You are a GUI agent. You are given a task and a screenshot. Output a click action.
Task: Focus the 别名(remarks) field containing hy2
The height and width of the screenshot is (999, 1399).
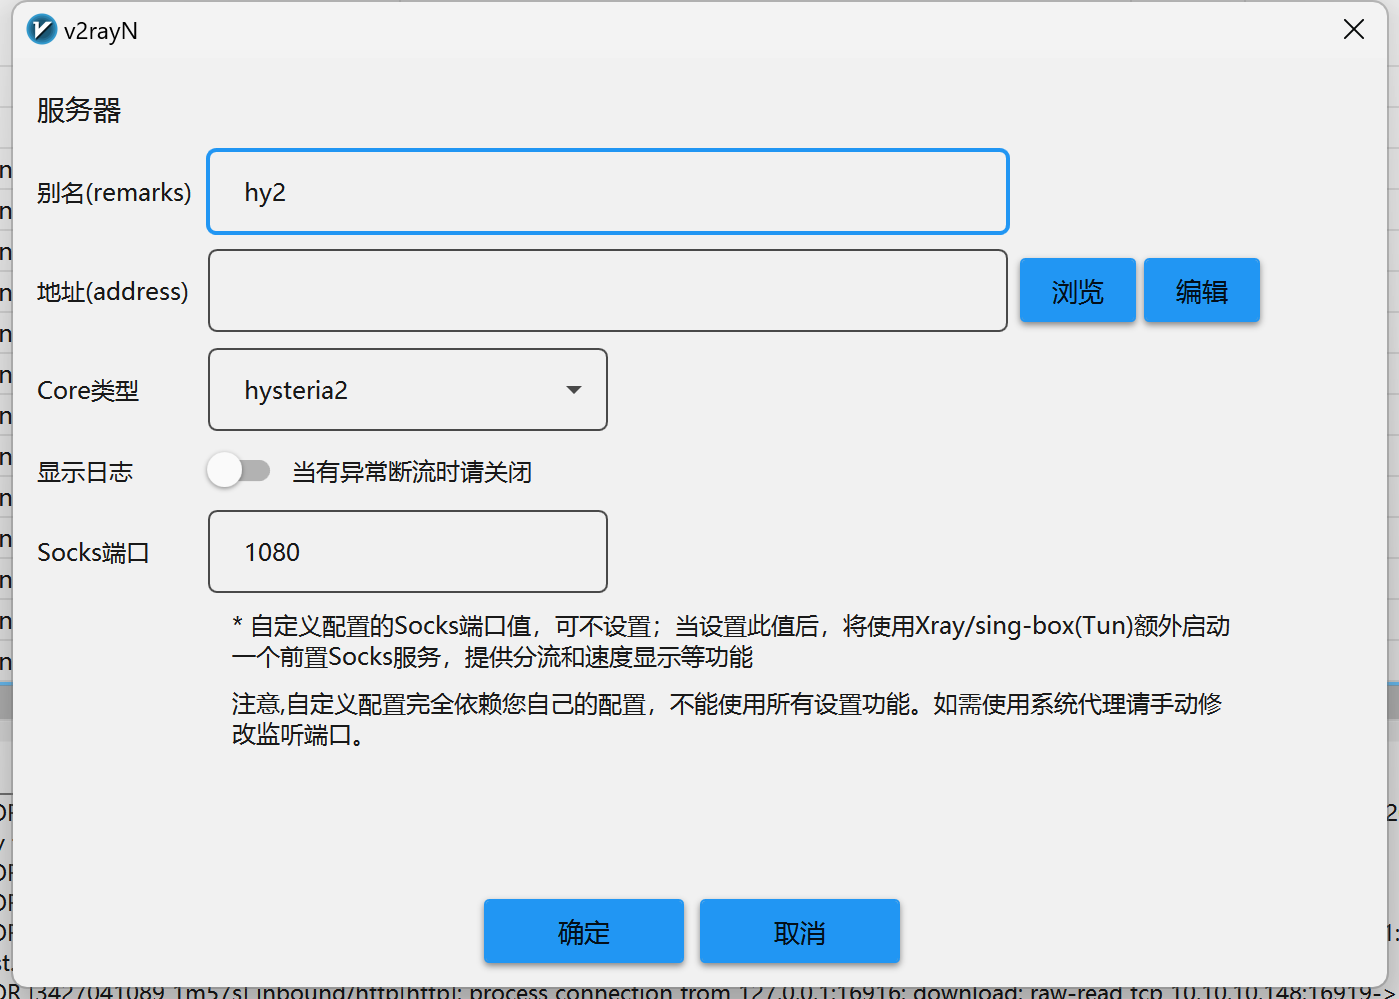coord(607,192)
